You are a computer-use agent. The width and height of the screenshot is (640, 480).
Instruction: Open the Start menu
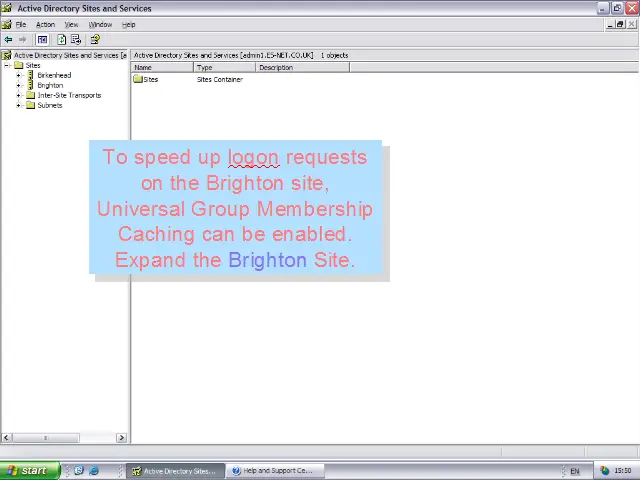(30, 471)
